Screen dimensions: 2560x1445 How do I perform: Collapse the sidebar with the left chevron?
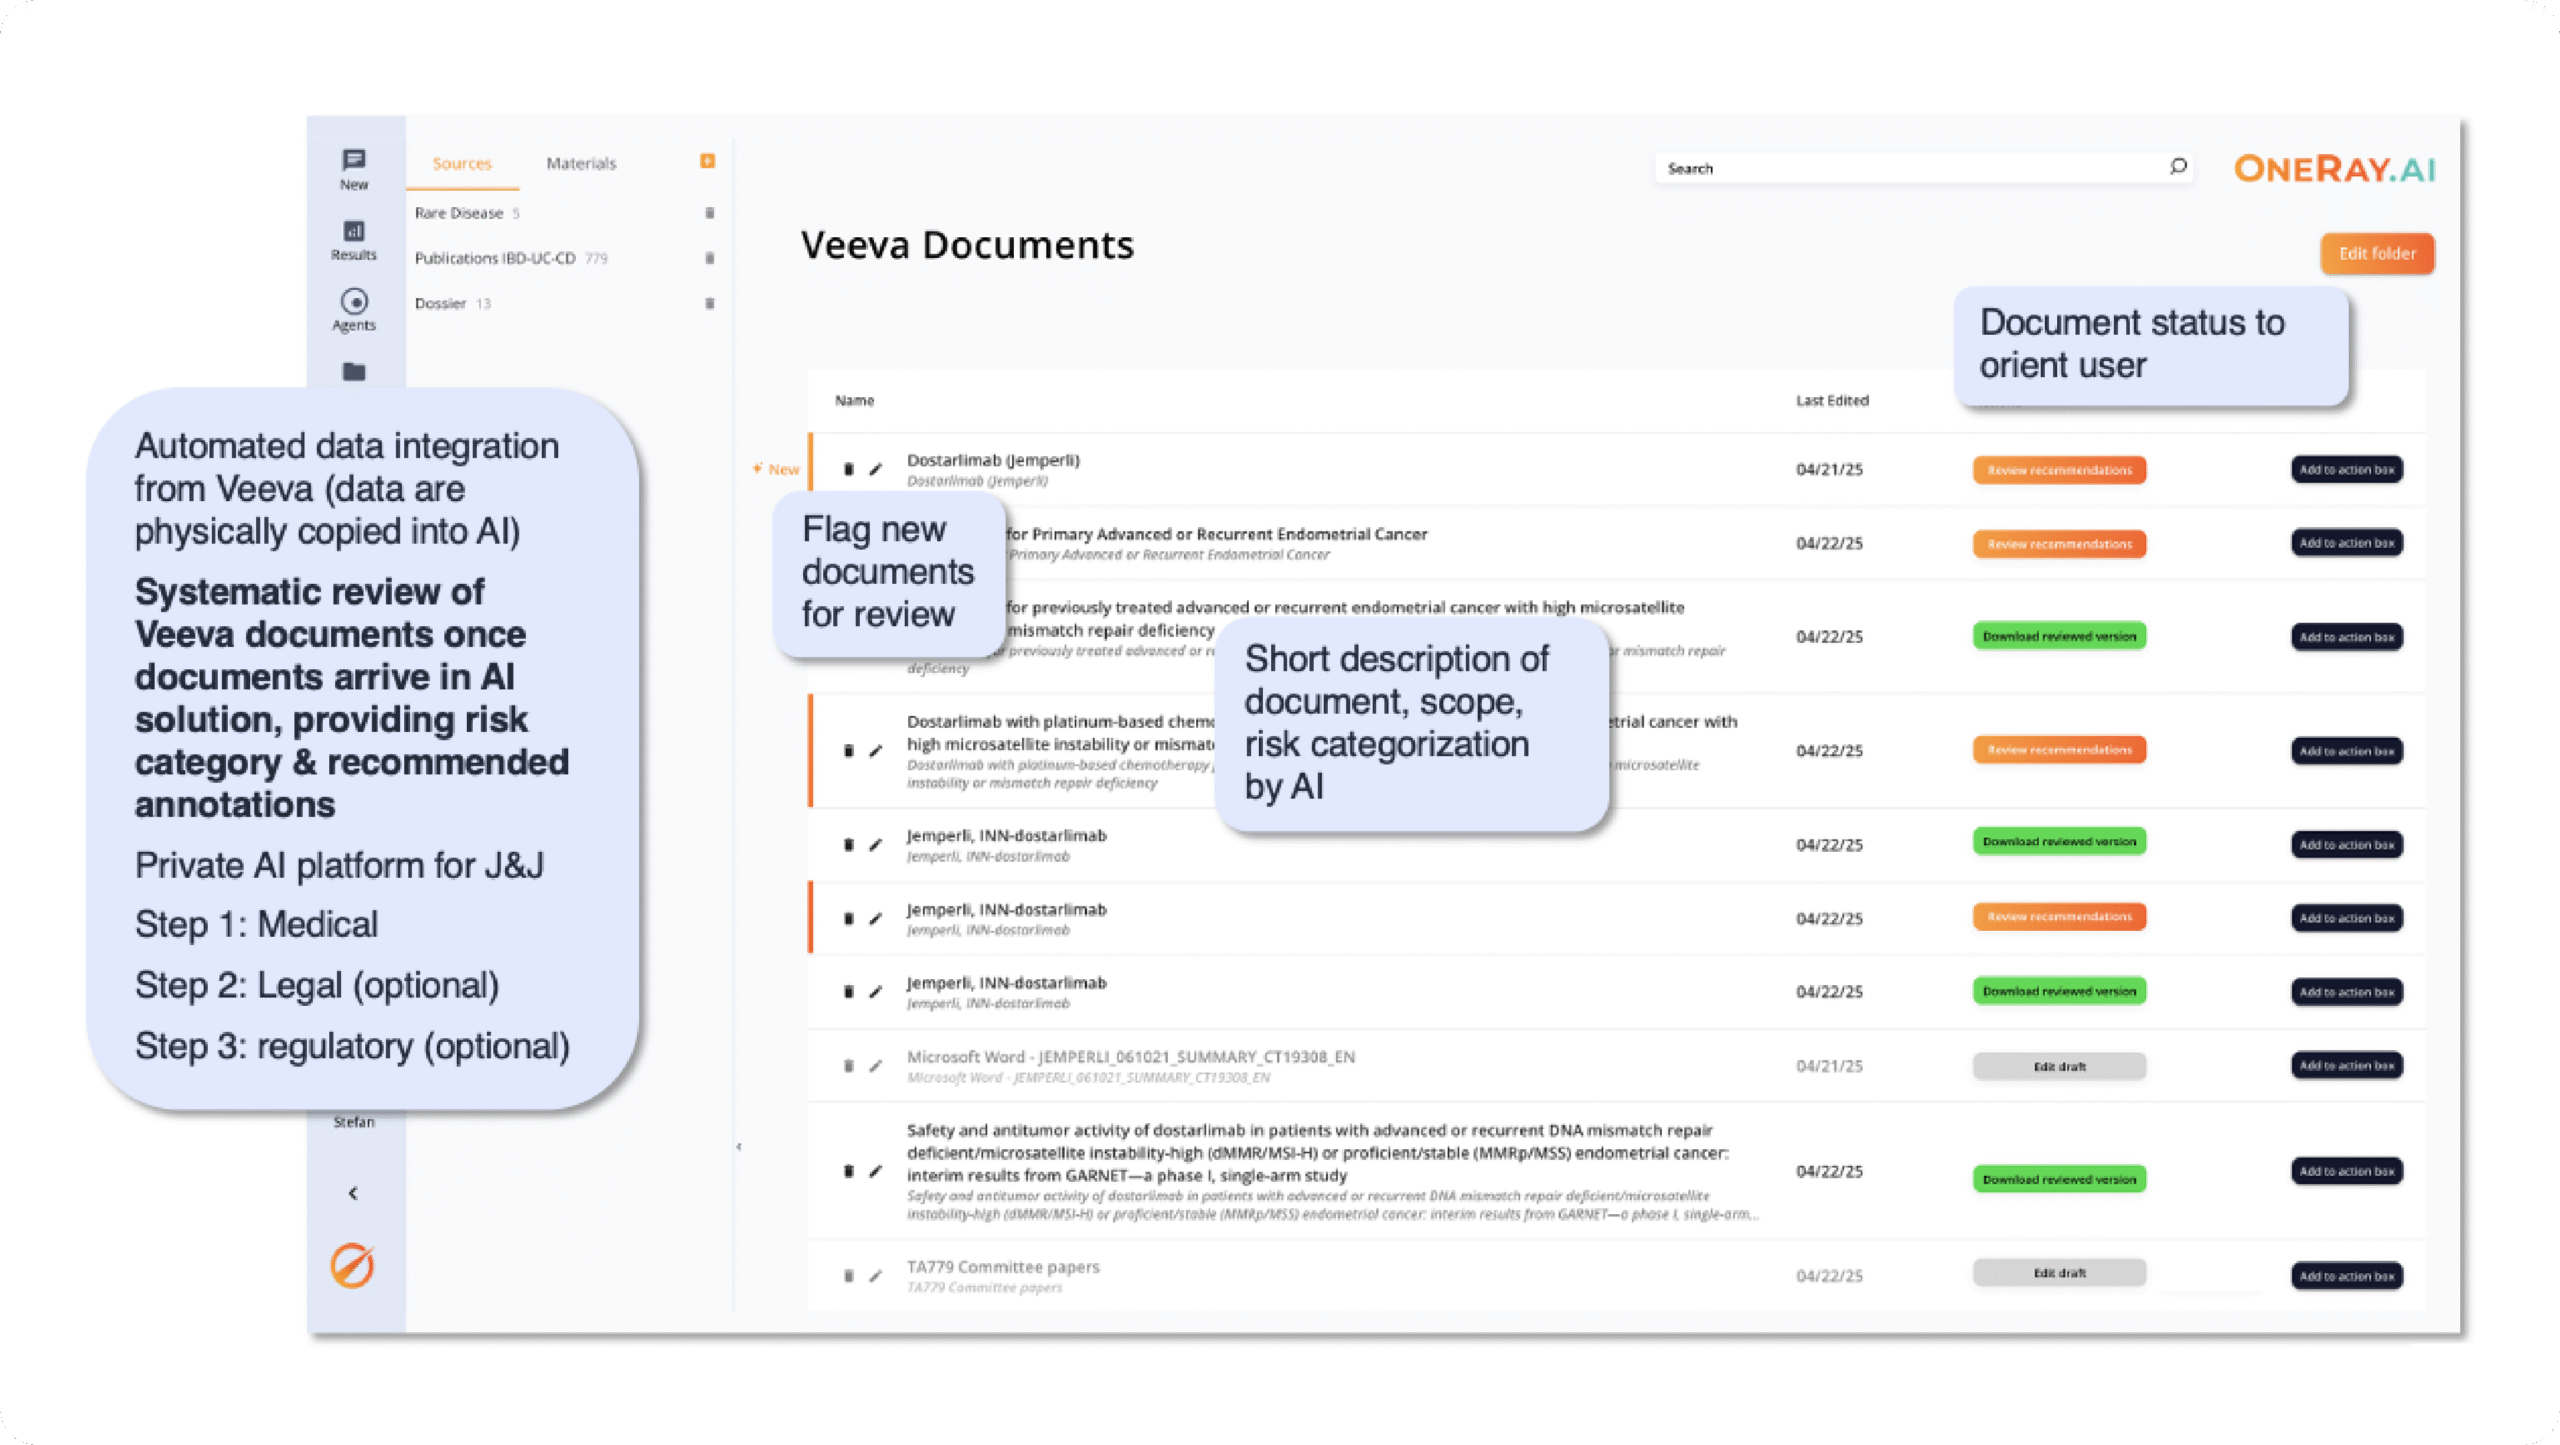click(x=352, y=1193)
